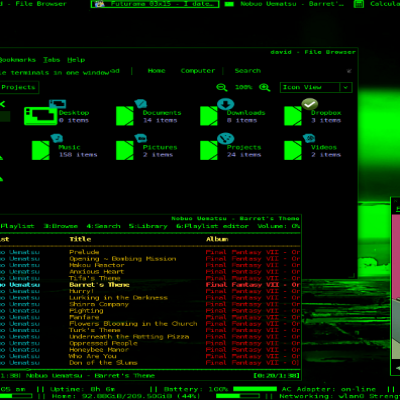The image size is (400, 400).
Task: Click the Search toolbar button
Action: 248,71
